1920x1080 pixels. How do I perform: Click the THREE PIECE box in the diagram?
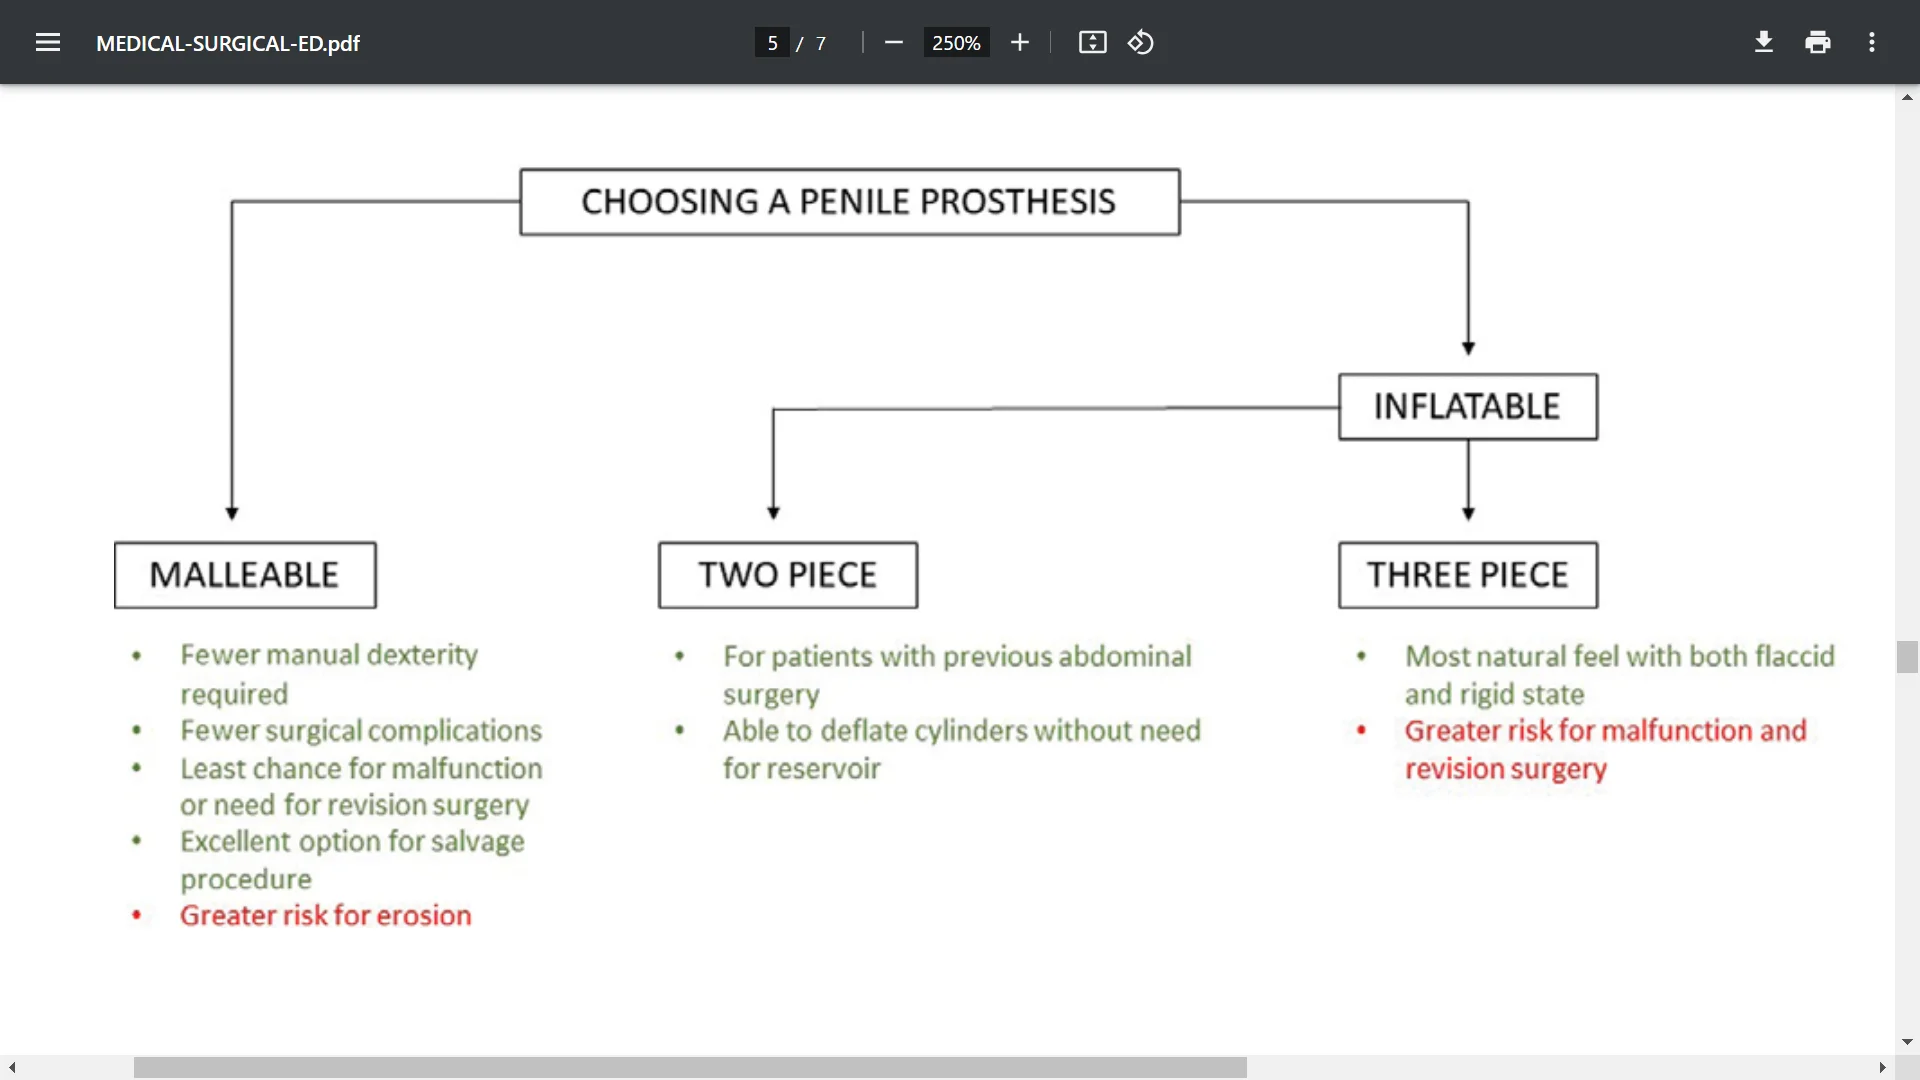click(1468, 575)
